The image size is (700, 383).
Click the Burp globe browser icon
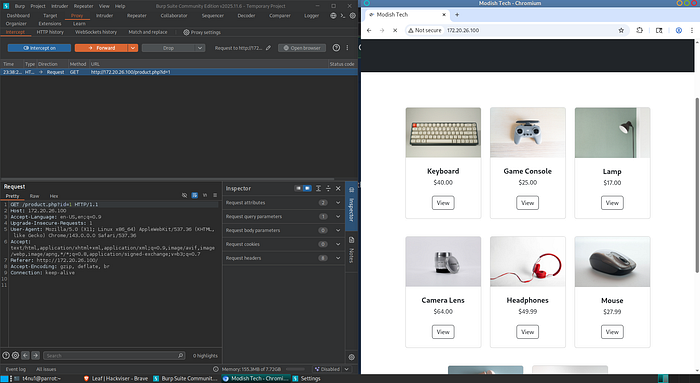click(333, 16)
